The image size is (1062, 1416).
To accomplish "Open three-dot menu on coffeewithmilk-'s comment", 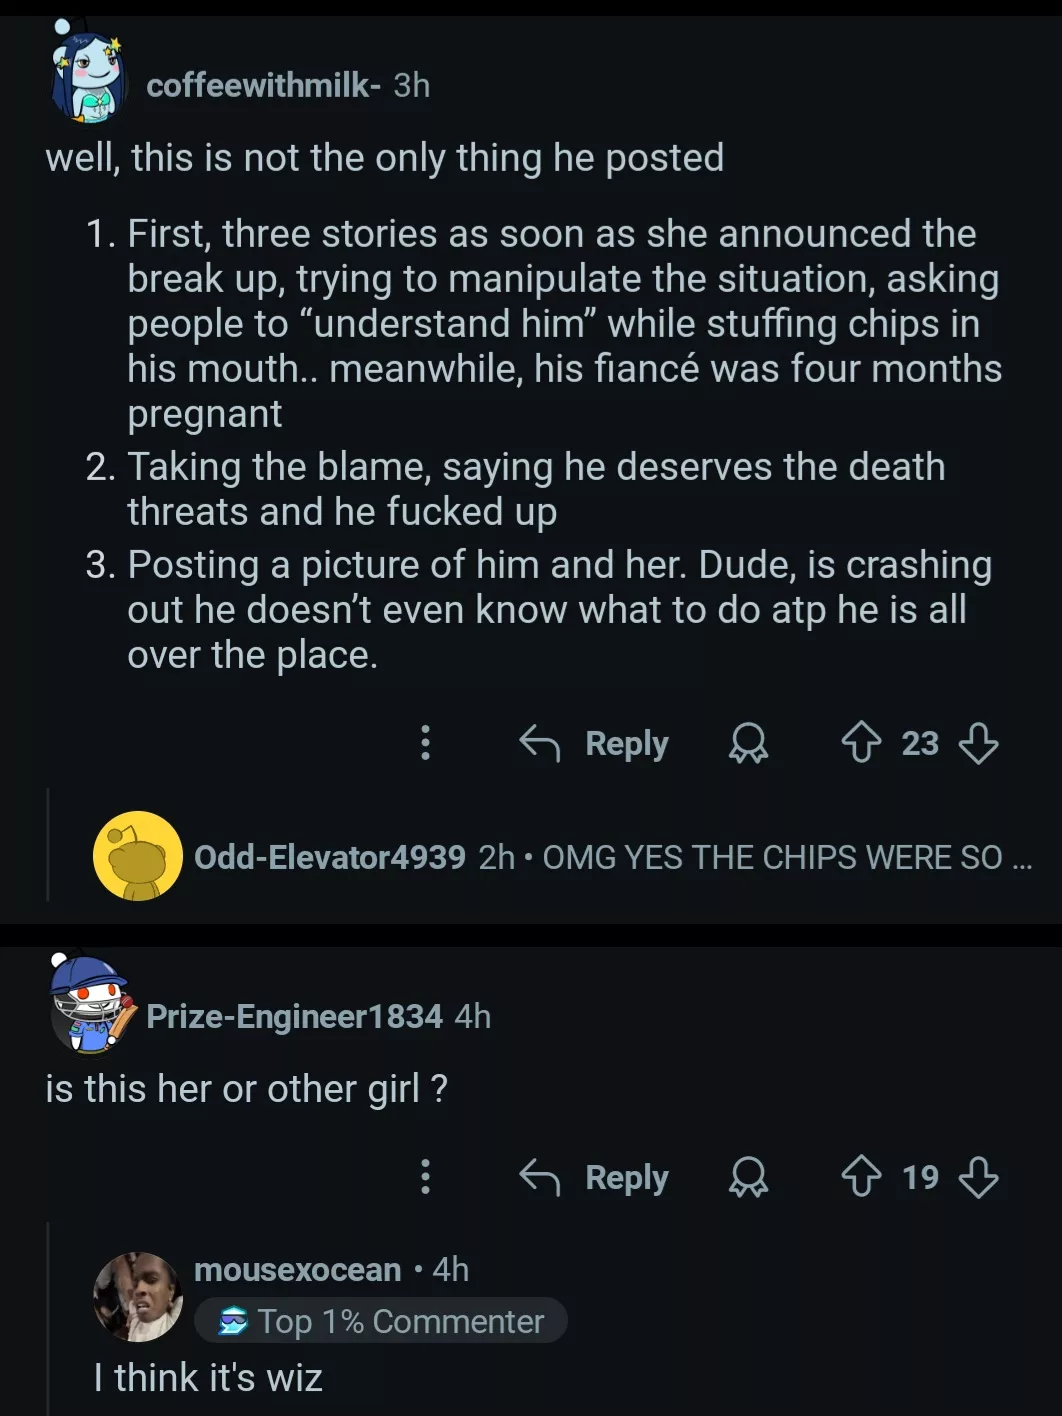I will (x=426, y=743).
